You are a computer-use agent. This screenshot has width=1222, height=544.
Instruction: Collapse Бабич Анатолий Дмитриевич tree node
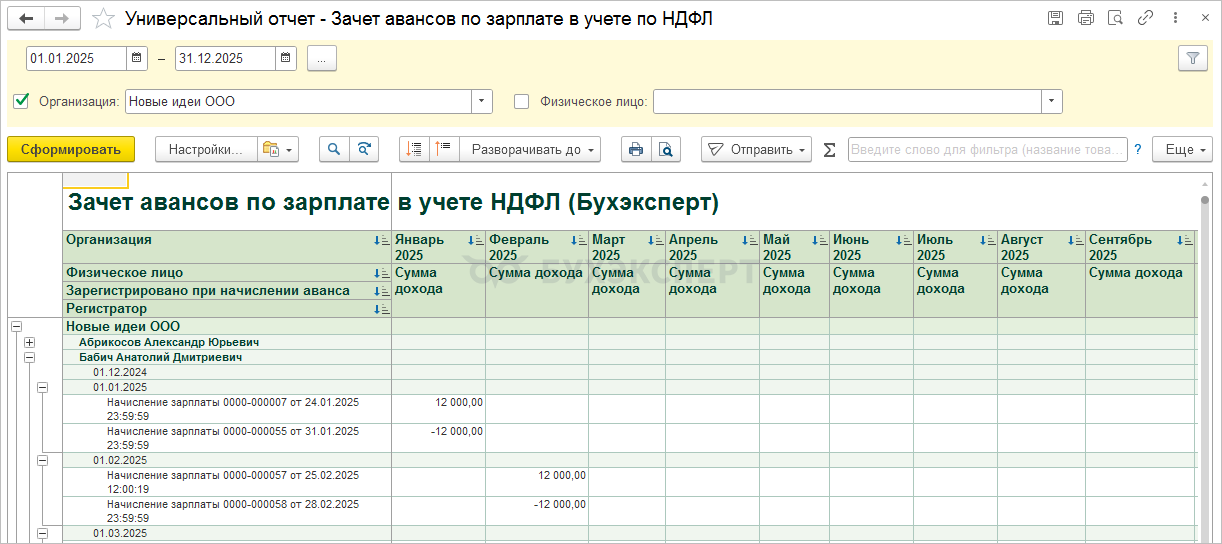tap(29, 356)
